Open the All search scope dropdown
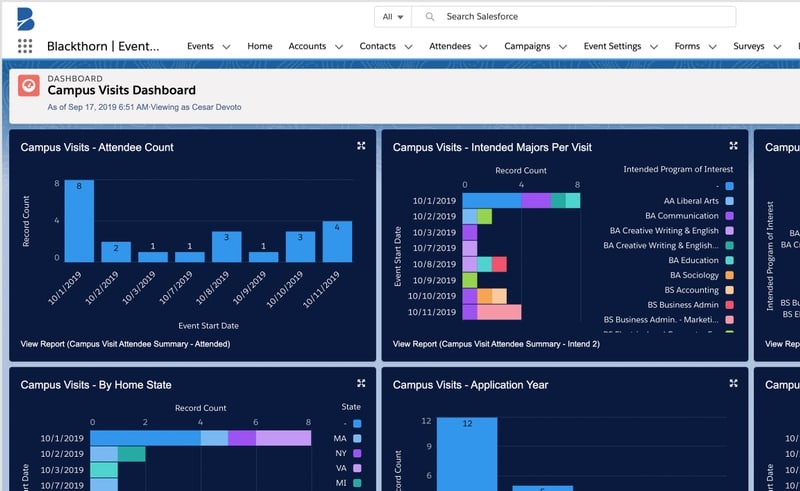Viewport: 800px width, 491px height. tap(393, 17)
